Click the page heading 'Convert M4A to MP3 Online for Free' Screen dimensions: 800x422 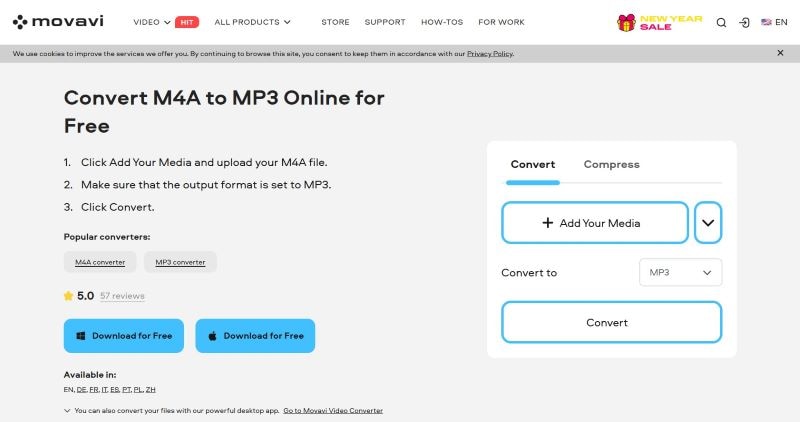tap(224, 112)
